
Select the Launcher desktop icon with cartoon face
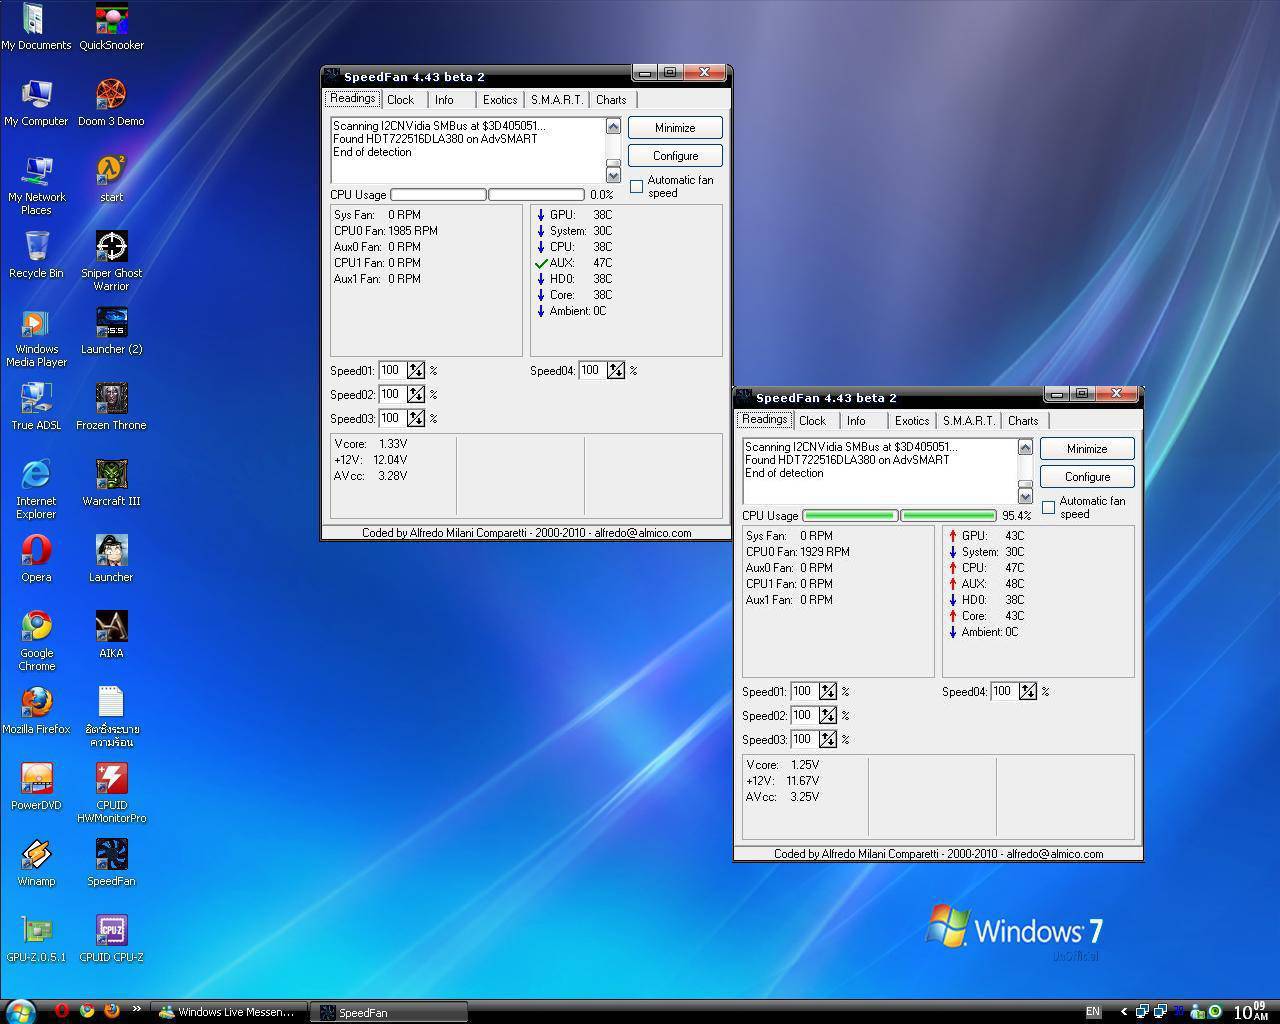click(111, 559)
